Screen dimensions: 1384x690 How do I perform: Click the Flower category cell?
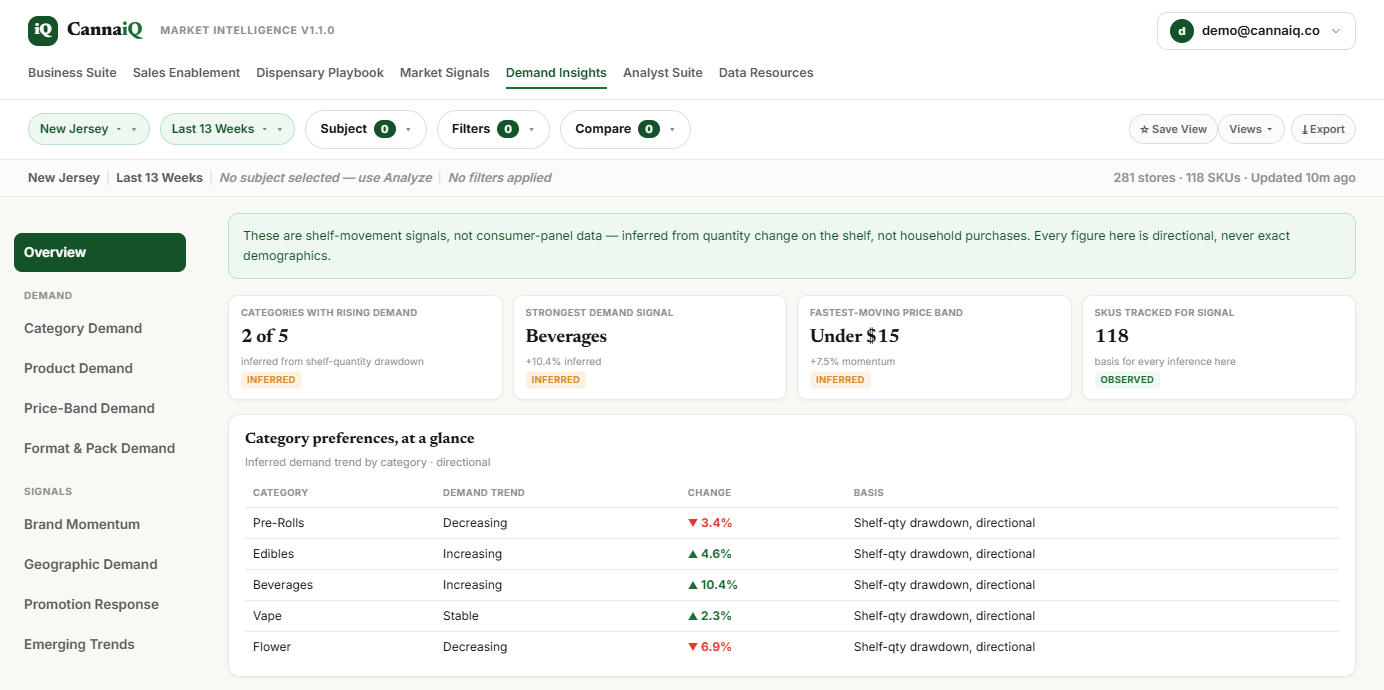pyautogui.click(x=272, y=647)
